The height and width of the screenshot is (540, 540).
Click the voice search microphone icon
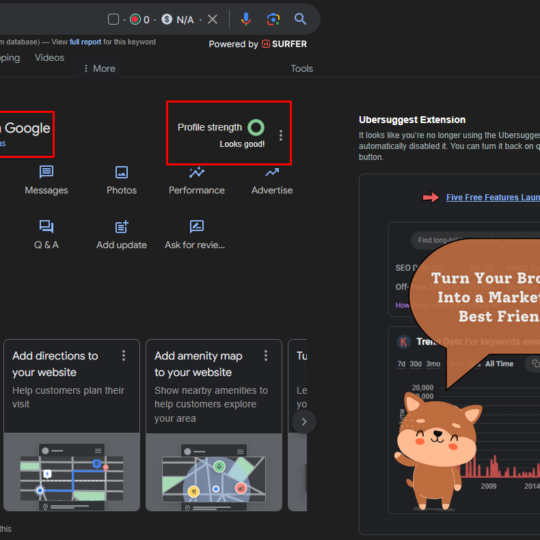(246, 19)
